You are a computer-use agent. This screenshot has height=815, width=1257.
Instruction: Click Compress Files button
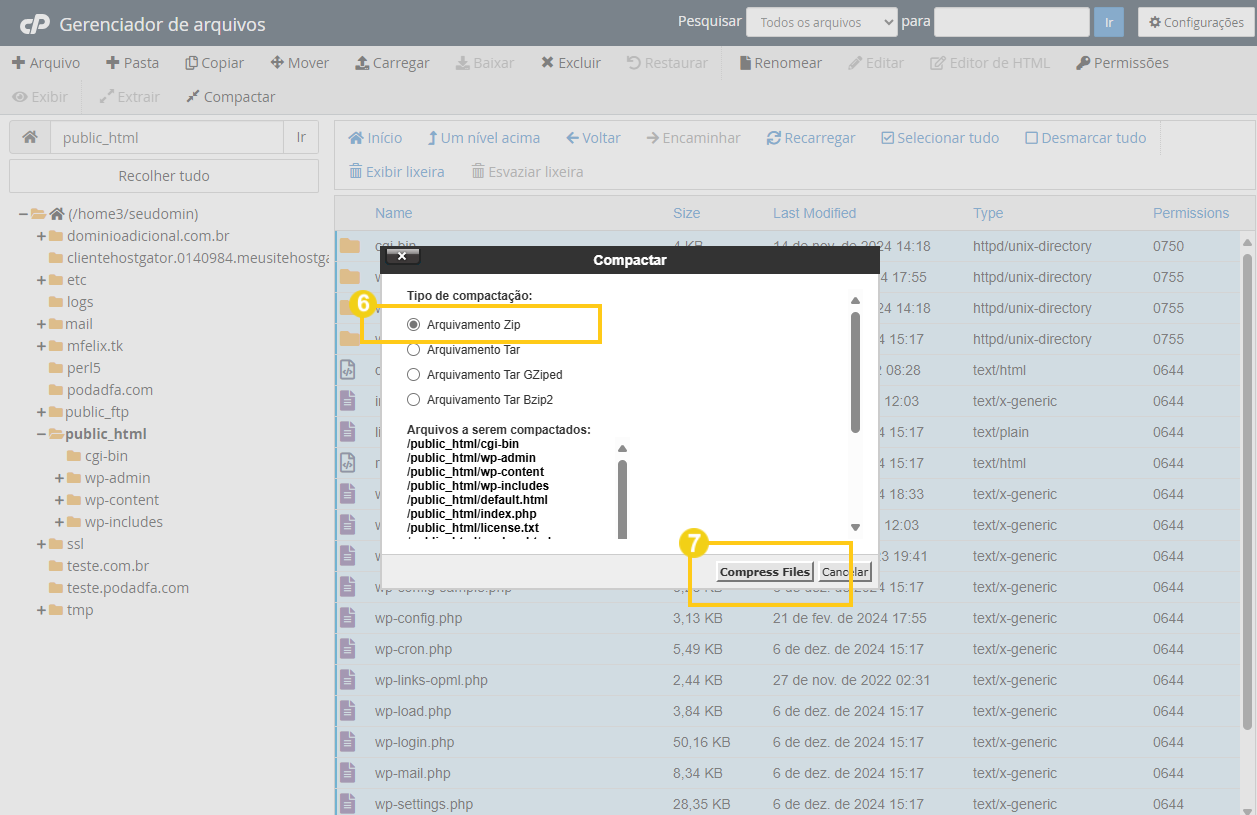[x=765, y=572]
